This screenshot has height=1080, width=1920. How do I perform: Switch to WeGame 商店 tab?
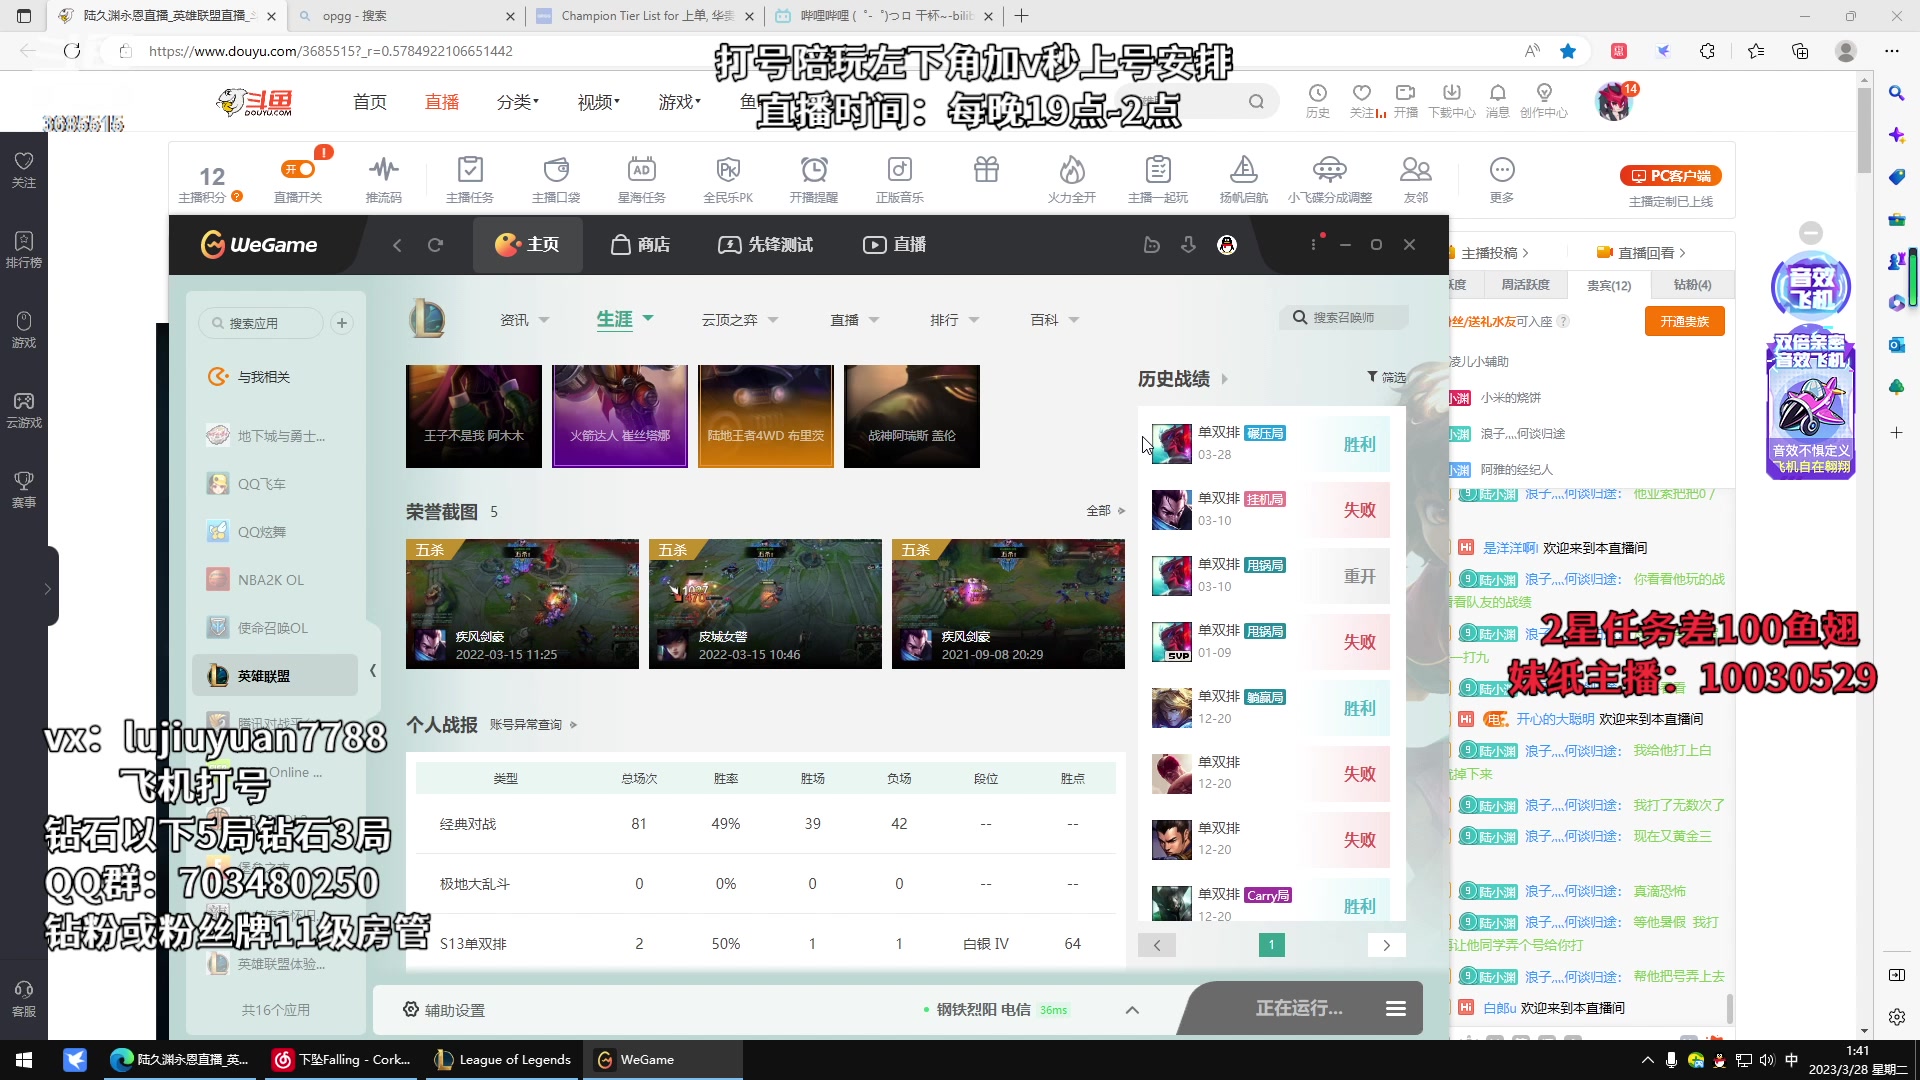640,245
